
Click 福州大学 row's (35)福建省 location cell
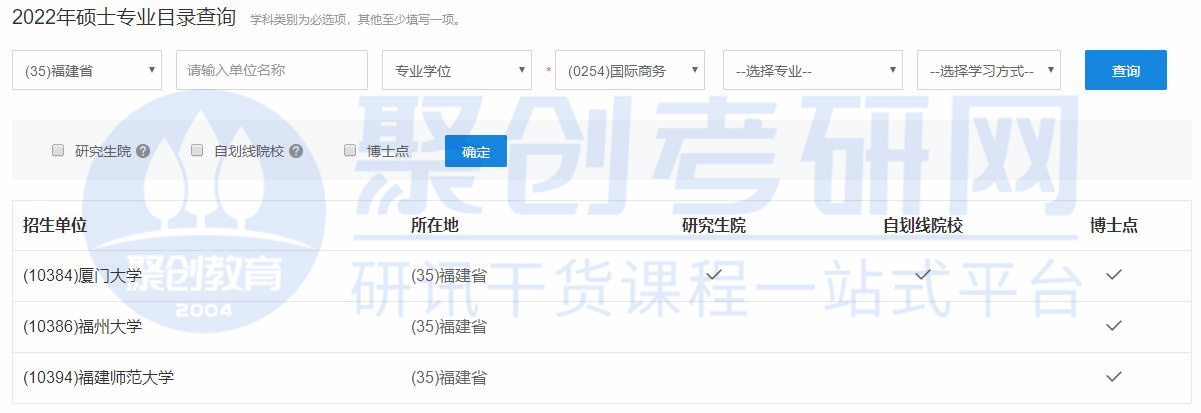pos(449,327)
